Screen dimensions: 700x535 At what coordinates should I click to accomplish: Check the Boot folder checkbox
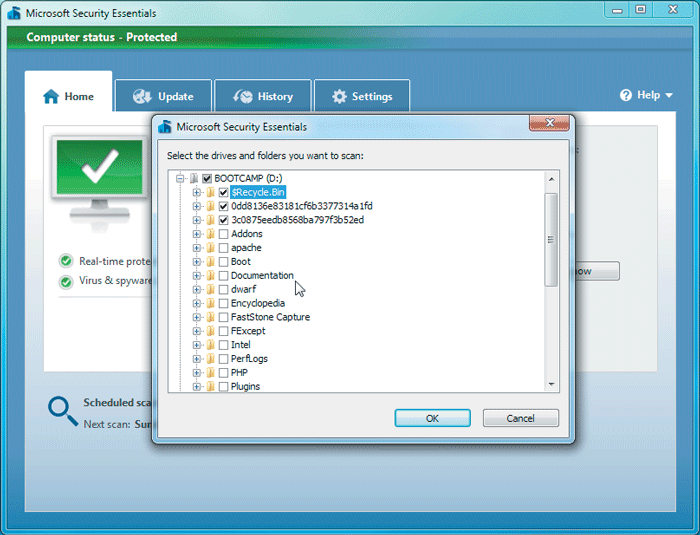pyautogui.click(x=224, y=262)
